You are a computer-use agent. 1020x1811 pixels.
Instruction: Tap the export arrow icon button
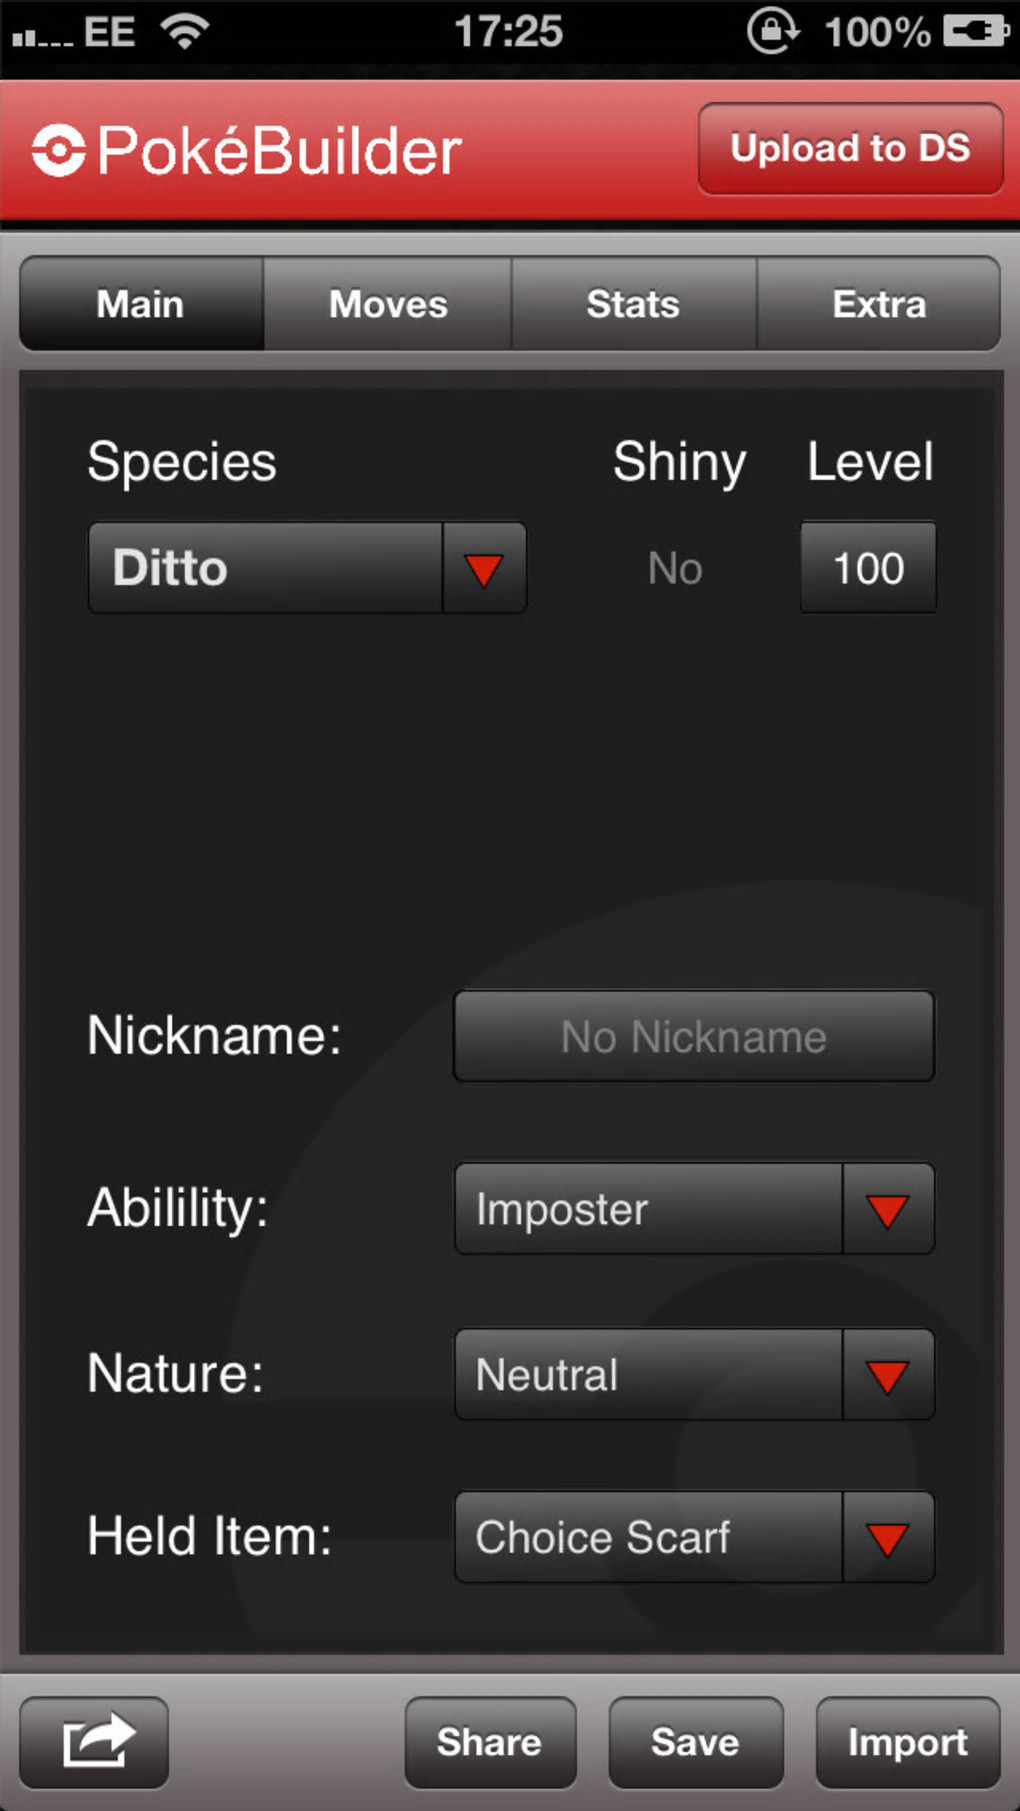(95, 1741)
